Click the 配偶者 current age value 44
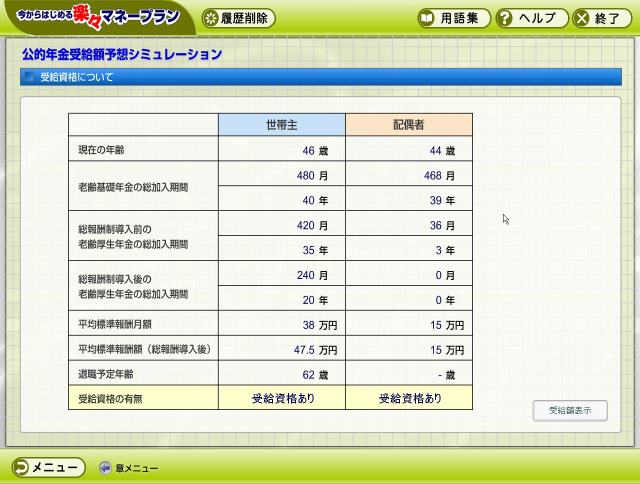 click(408, 150)
